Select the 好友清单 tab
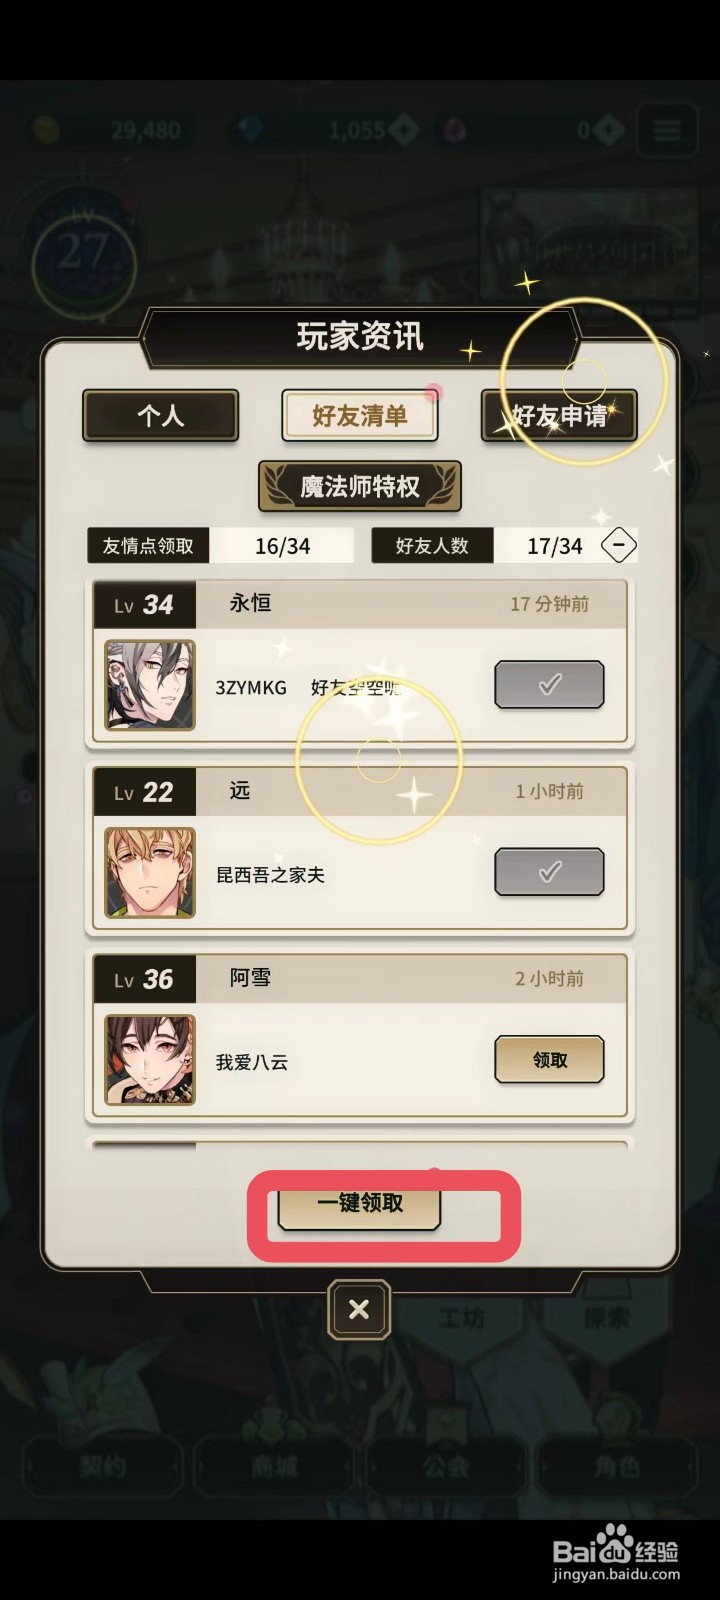Screen dimensions: 720x1600 click(360, 415)
